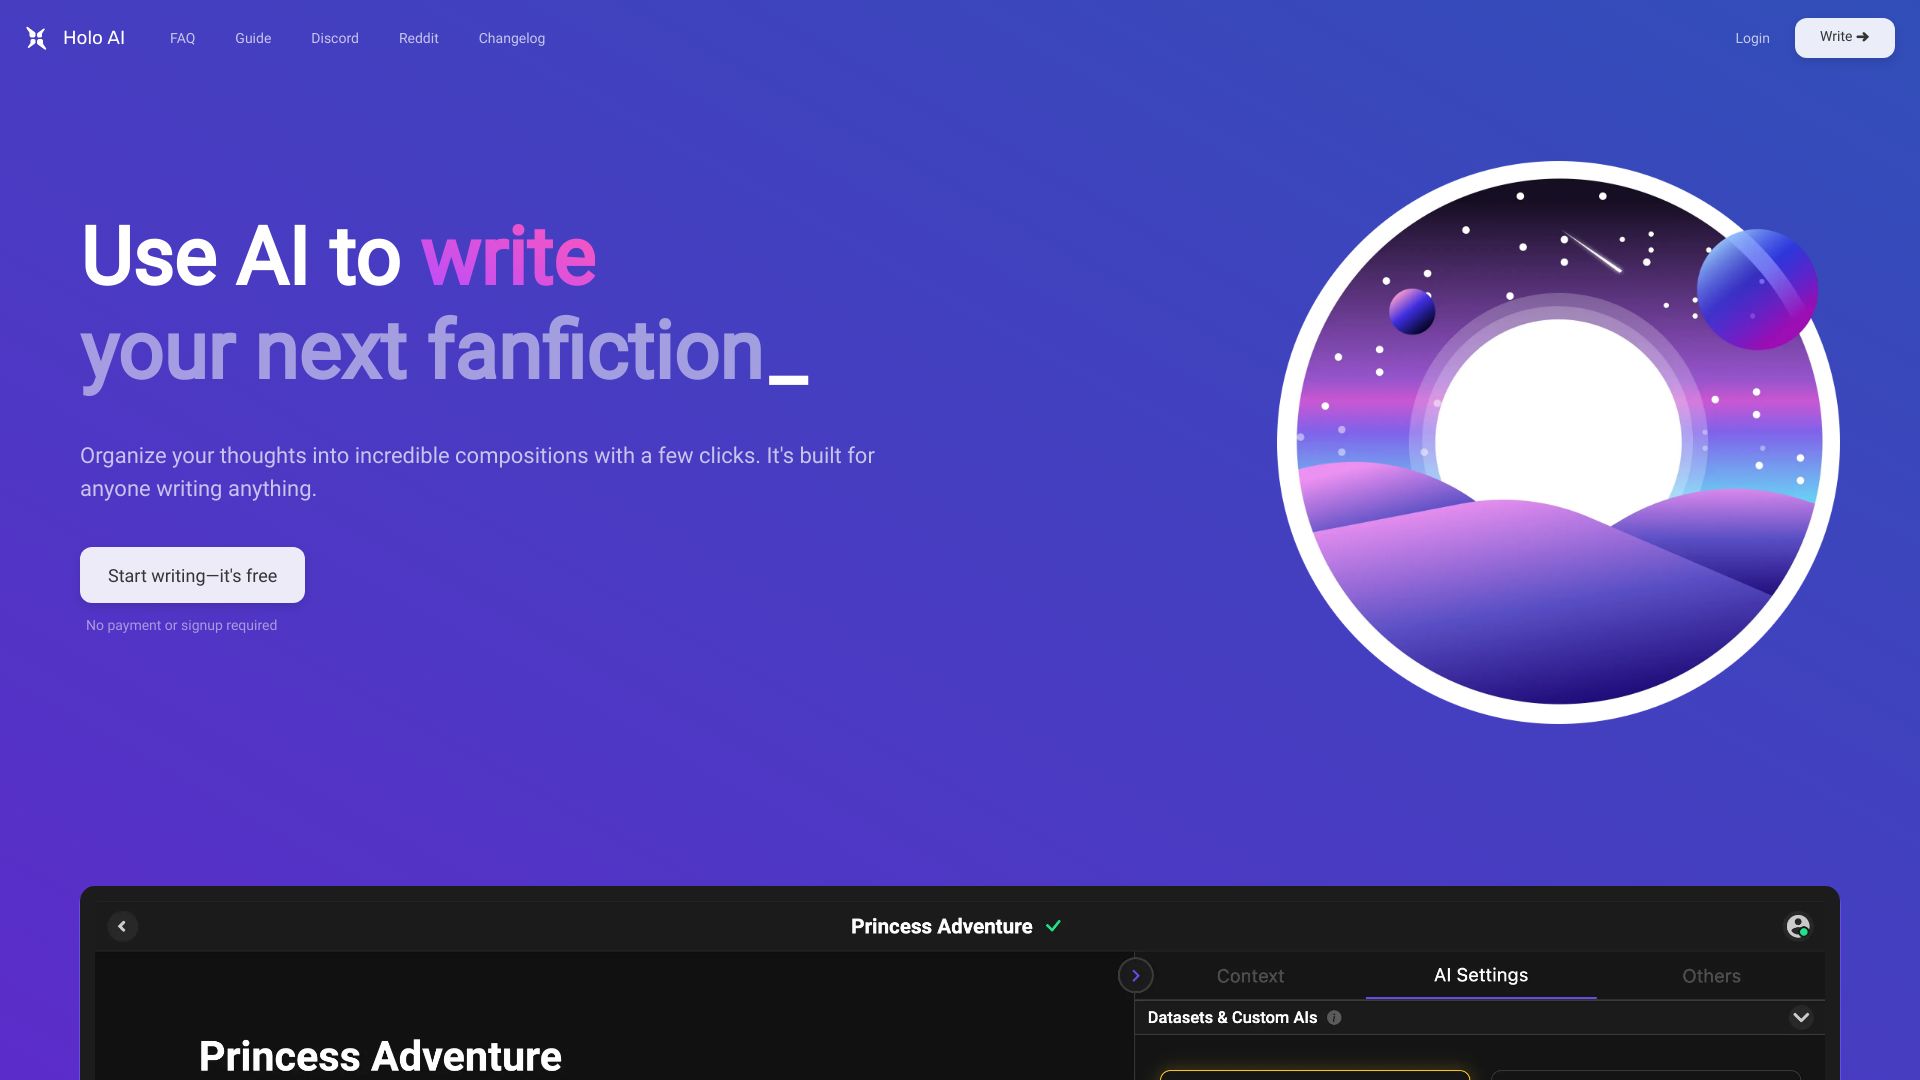Viewport: 1920px width, 1080px height.
Task: Expand the Others panel section
Action: click(1710, 975)
